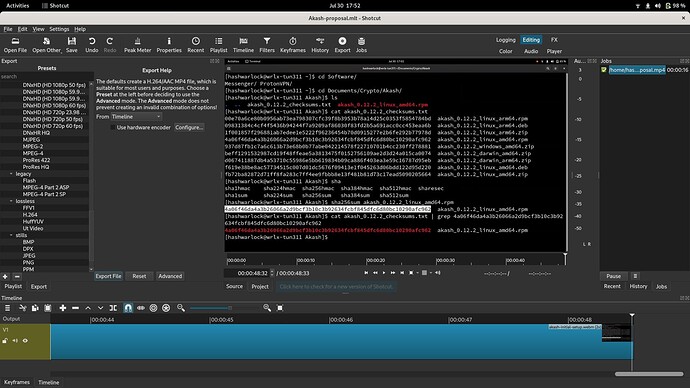Collapse the stills presets group

point(11,235)
